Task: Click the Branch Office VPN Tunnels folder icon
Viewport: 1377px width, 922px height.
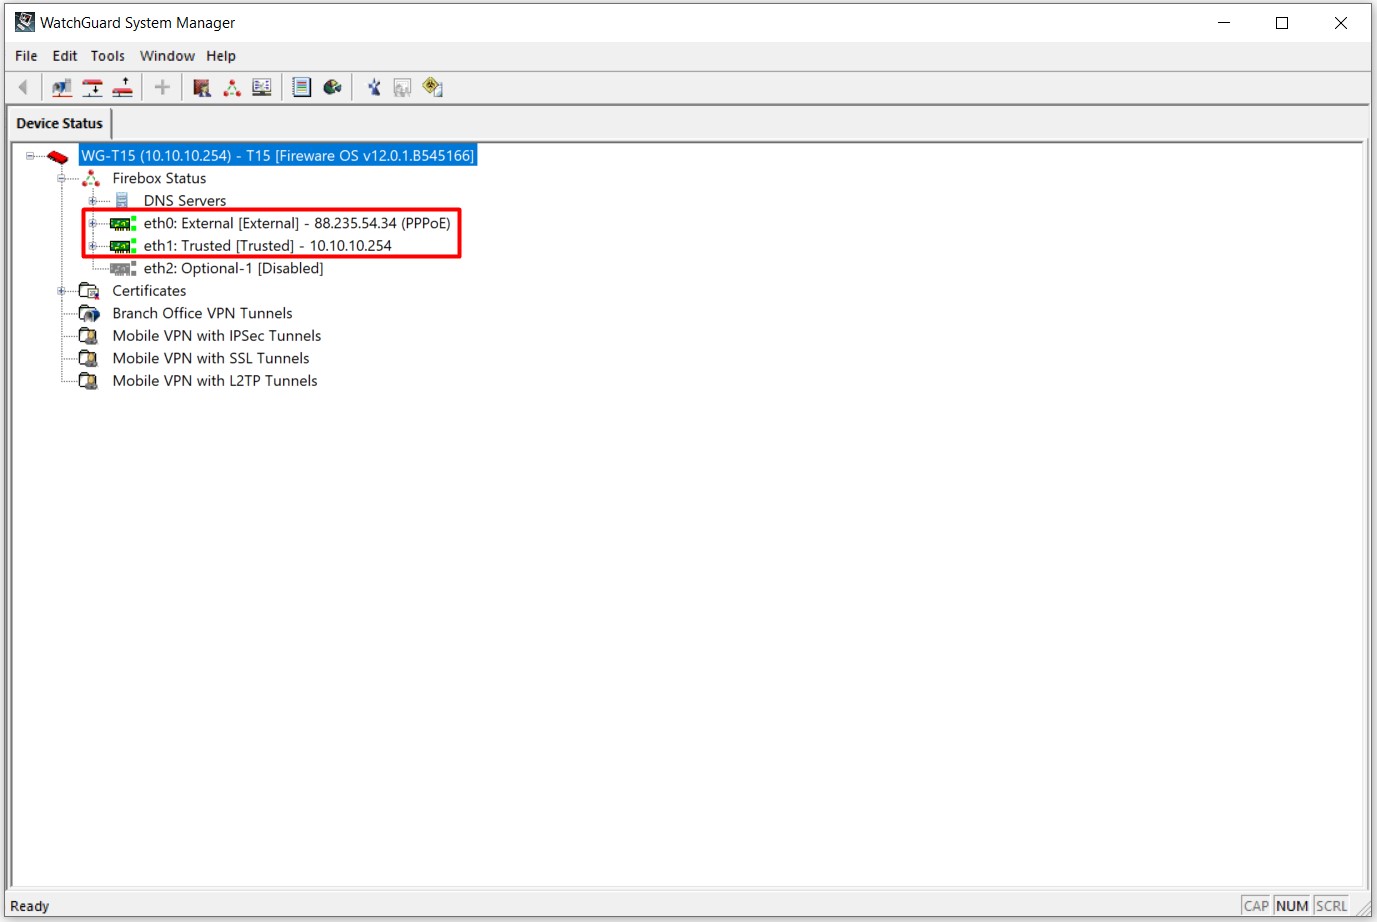Action: (x=89, y=313)
